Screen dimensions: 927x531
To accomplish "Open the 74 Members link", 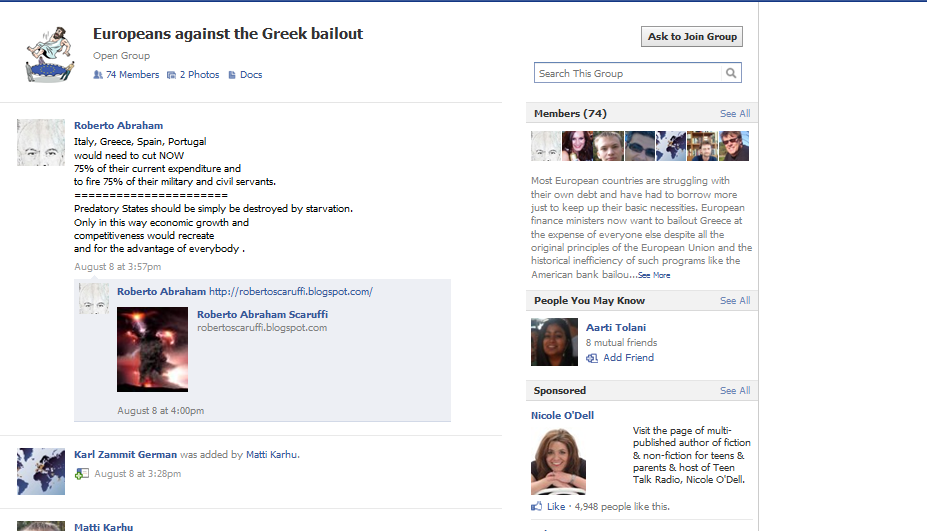I will pos(132,75).
